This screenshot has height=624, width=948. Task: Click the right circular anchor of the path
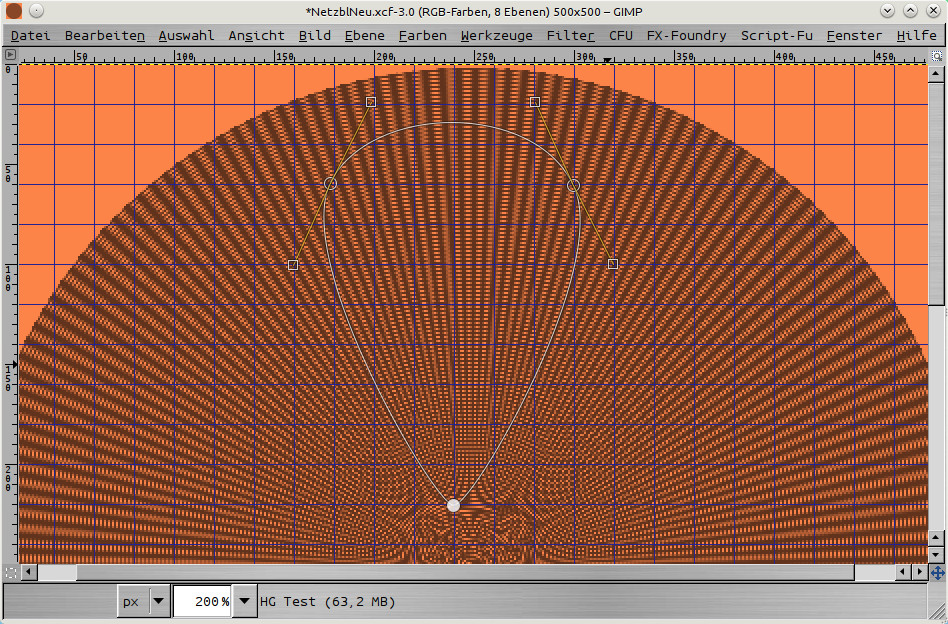tap(573, 185)
